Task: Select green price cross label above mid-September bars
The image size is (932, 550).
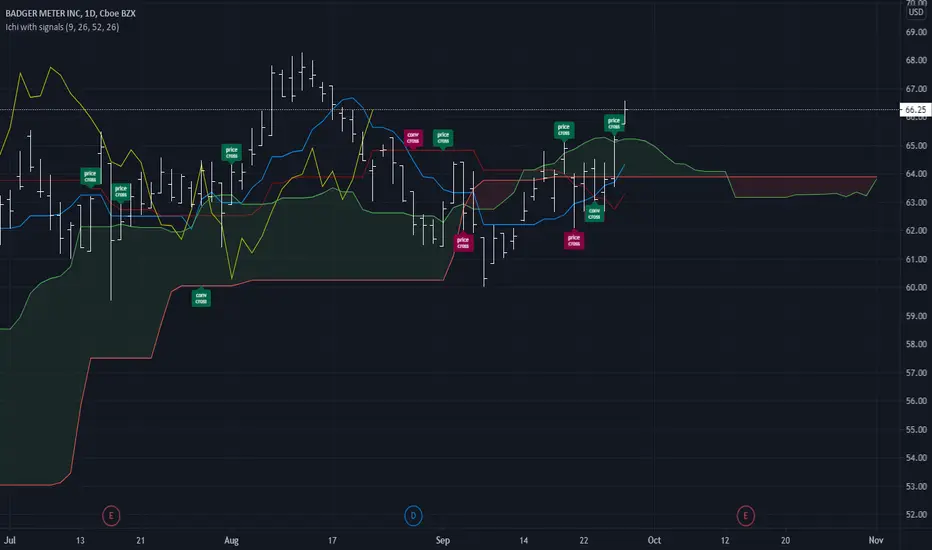Action: pos(563,130)
